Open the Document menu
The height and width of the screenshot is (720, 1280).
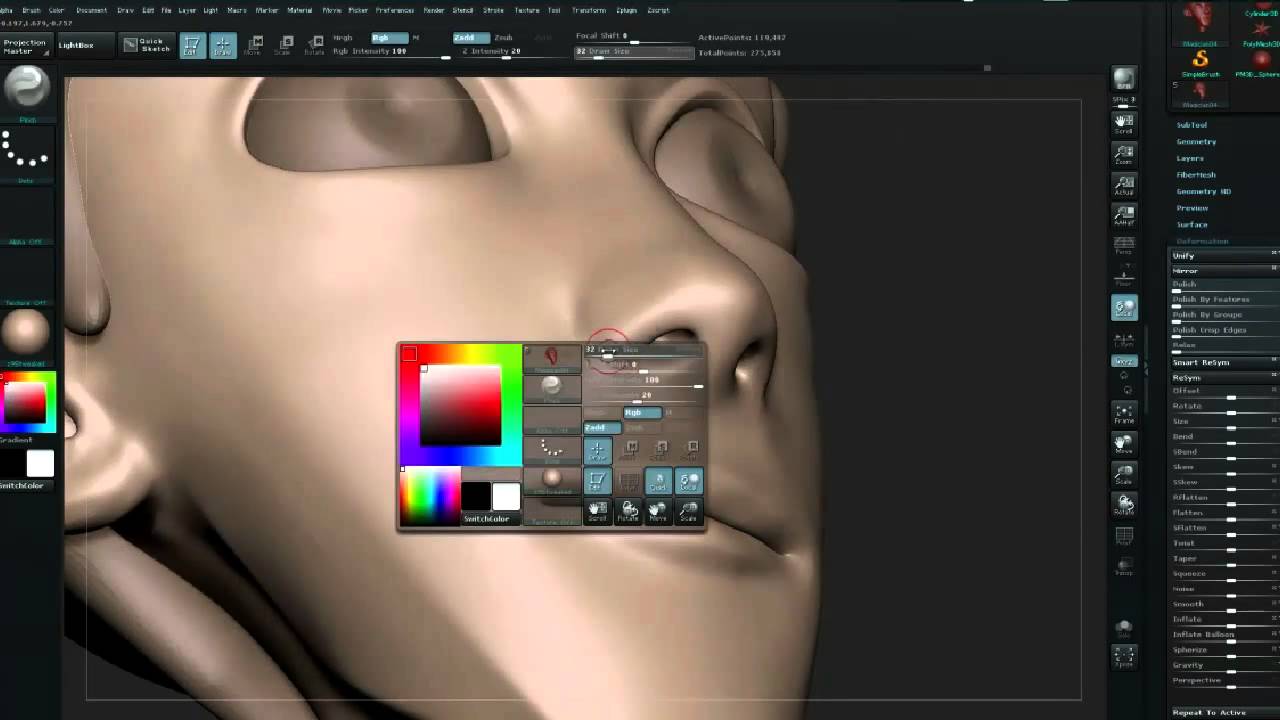(x=91, y=10)
